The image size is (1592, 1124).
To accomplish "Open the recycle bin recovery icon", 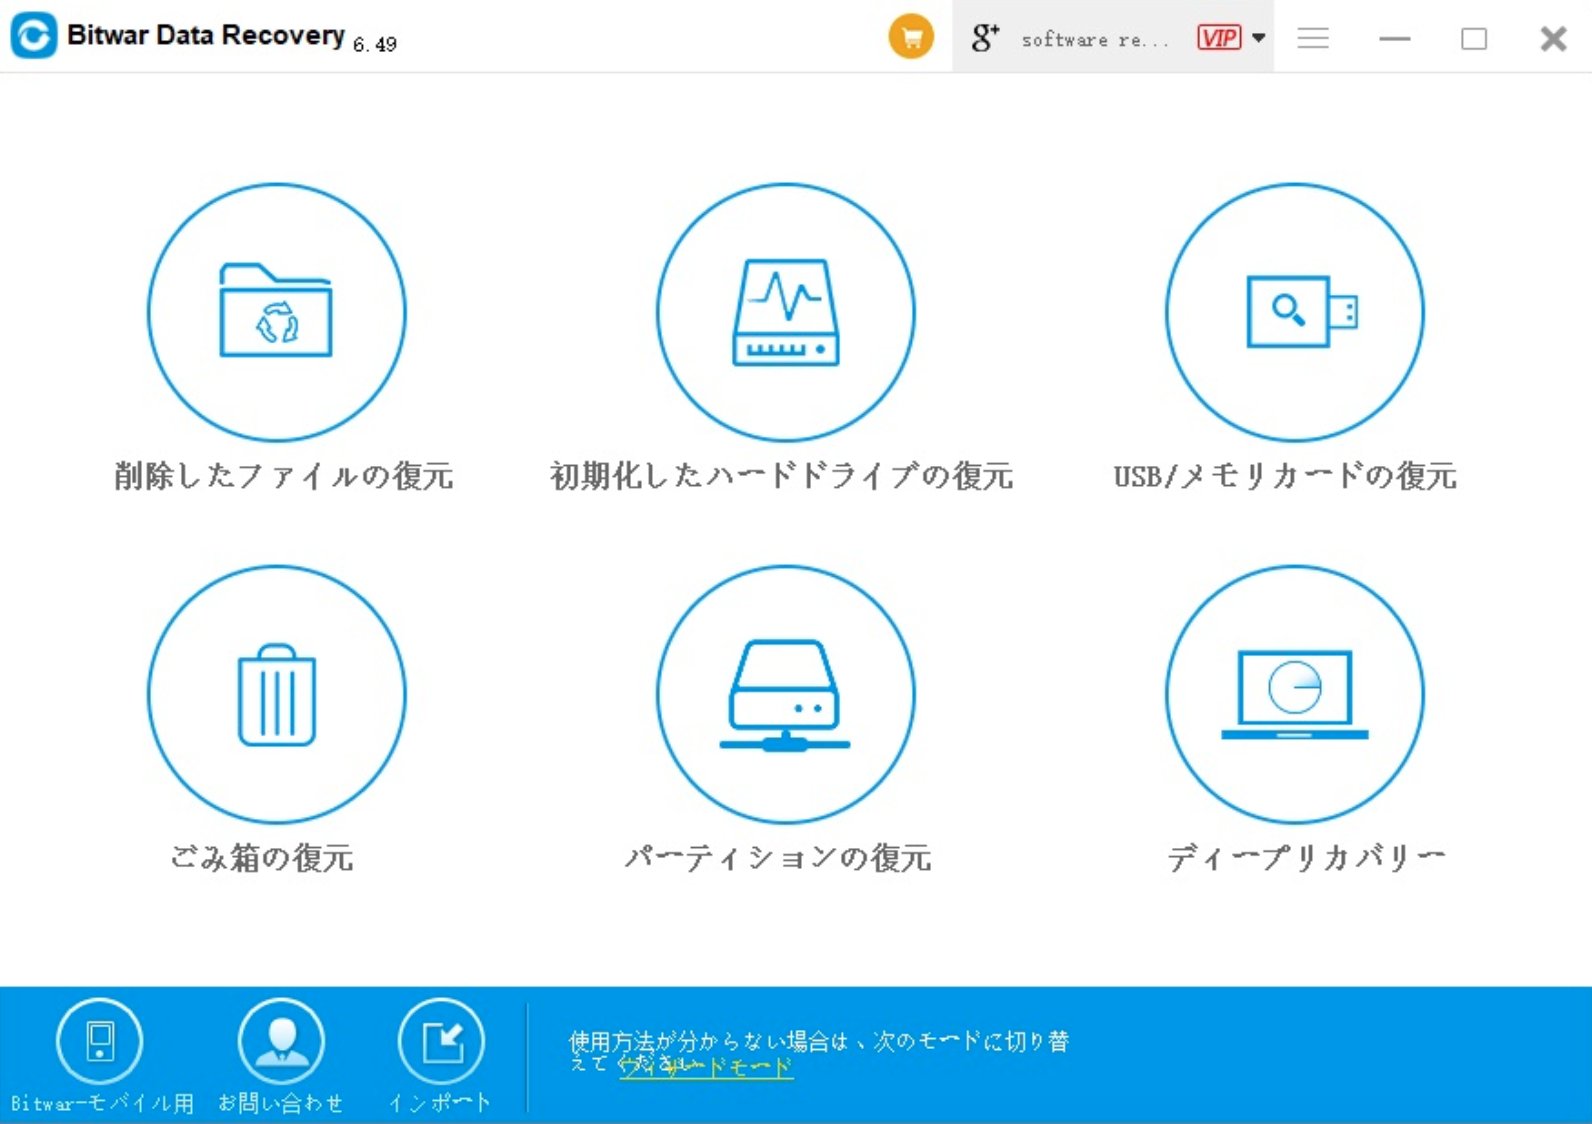I will [x=277, y=695].
